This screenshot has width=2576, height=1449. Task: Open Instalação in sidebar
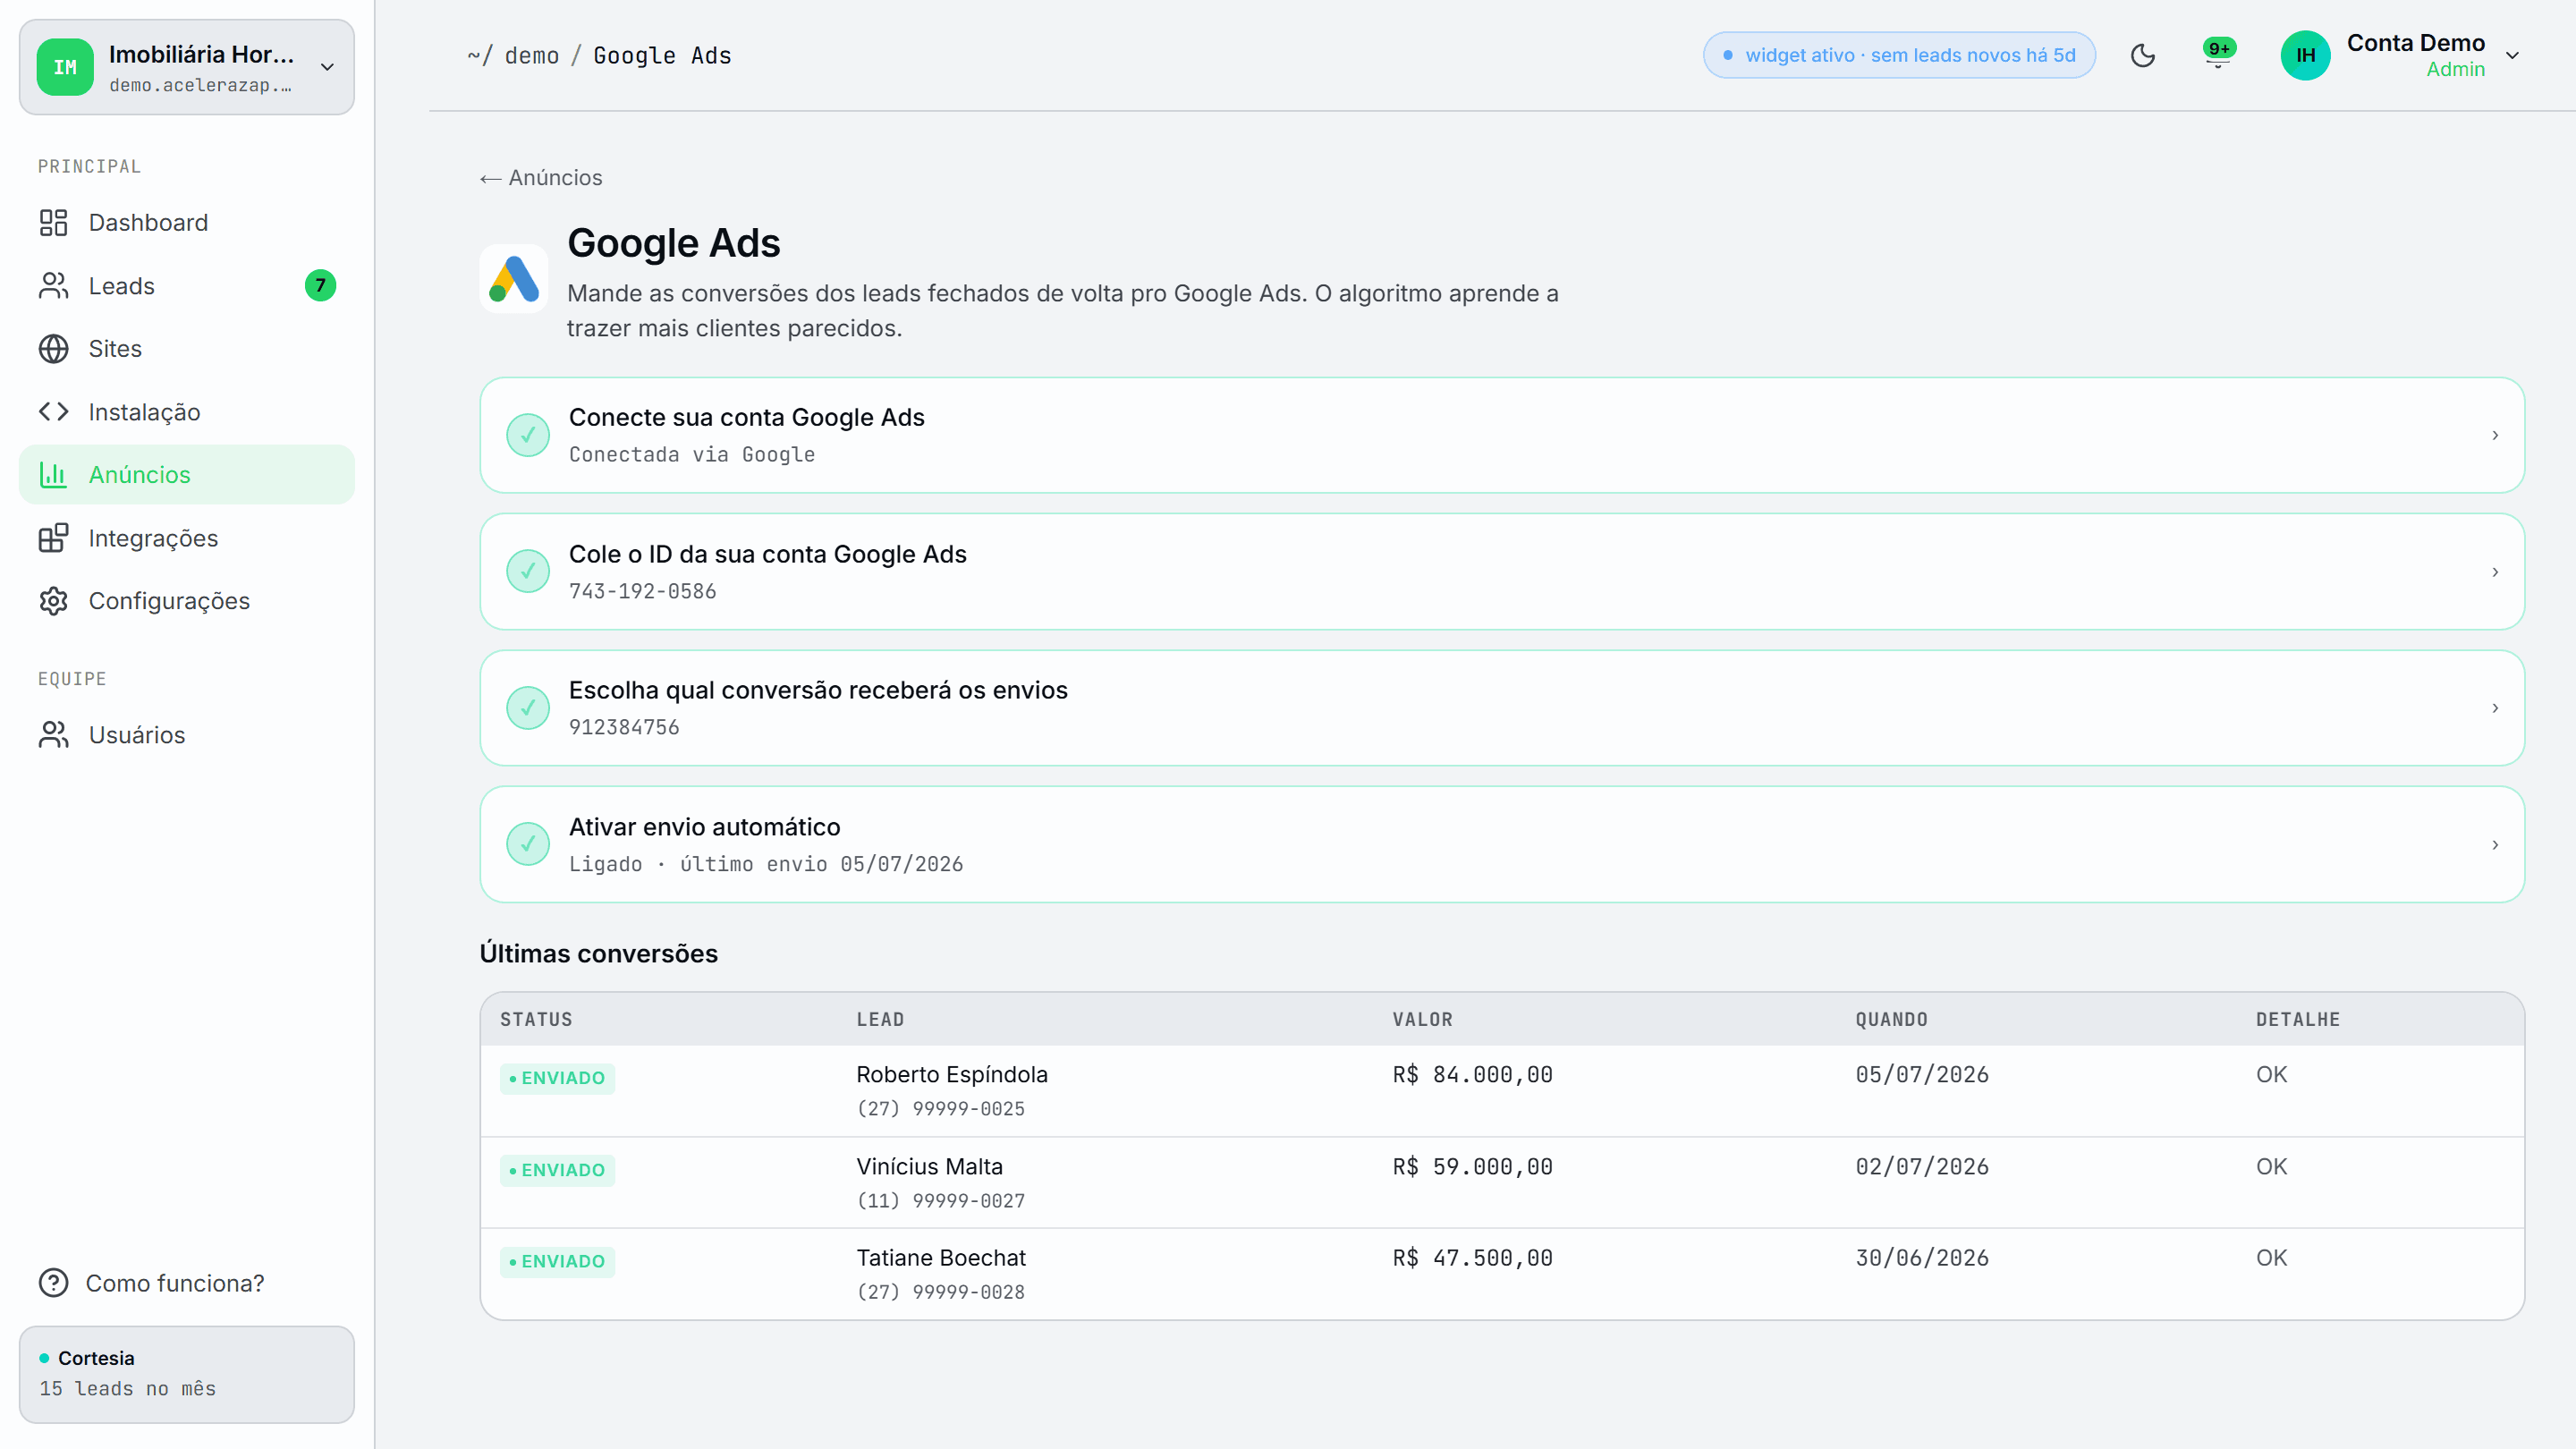(187, 412)
